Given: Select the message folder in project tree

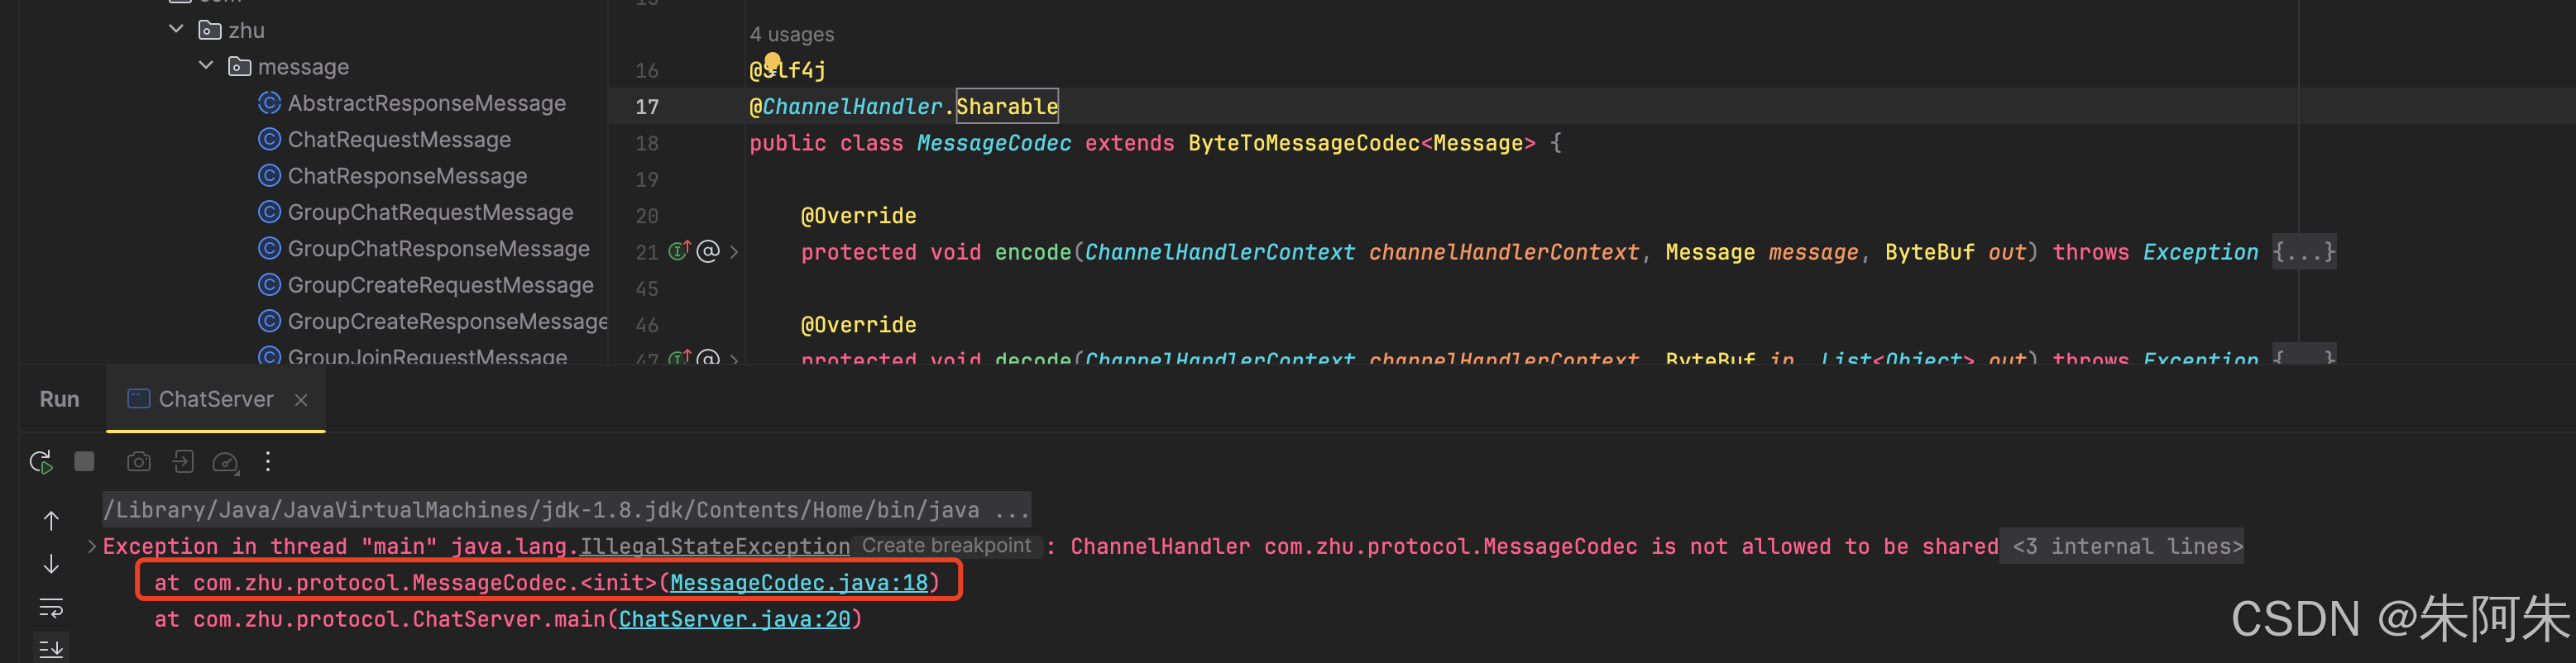Looking at the screenshot, I should point(303,67).
